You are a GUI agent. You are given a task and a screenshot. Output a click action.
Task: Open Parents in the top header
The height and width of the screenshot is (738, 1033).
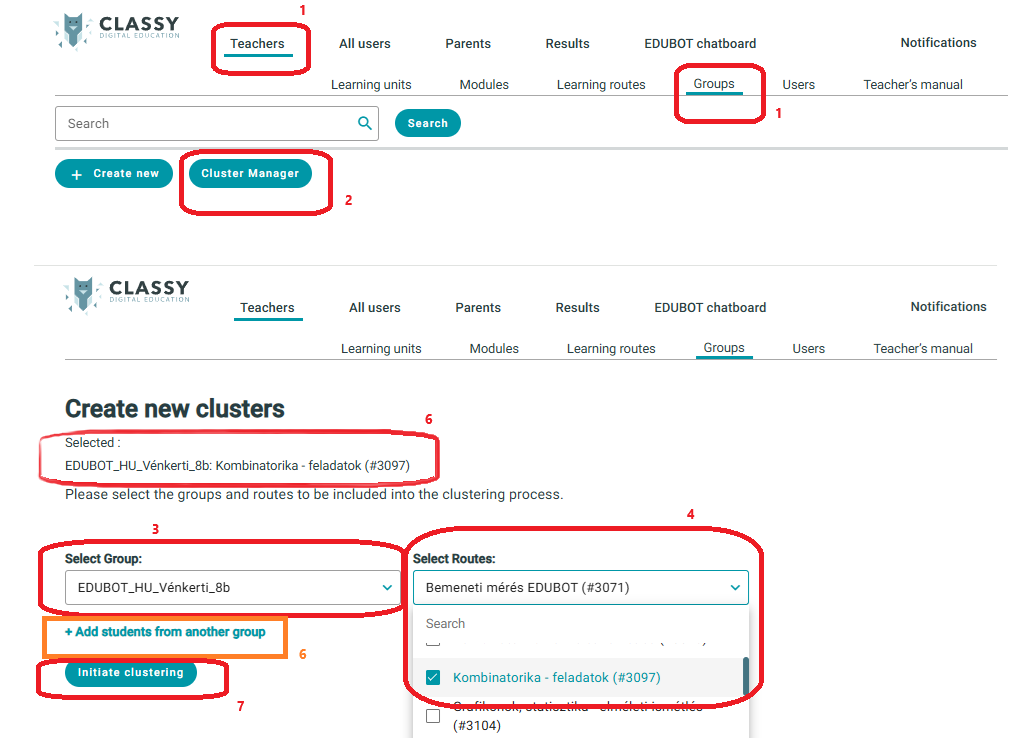point(468,43)
